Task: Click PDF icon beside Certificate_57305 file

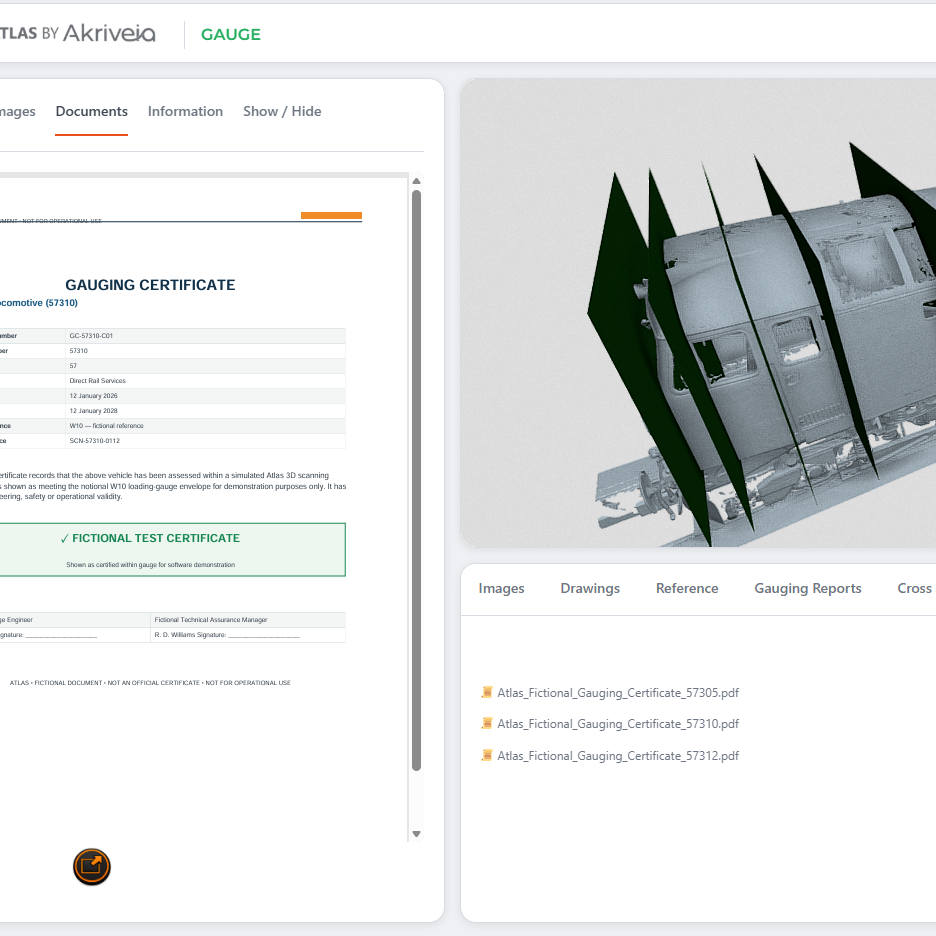Action: 487,692
